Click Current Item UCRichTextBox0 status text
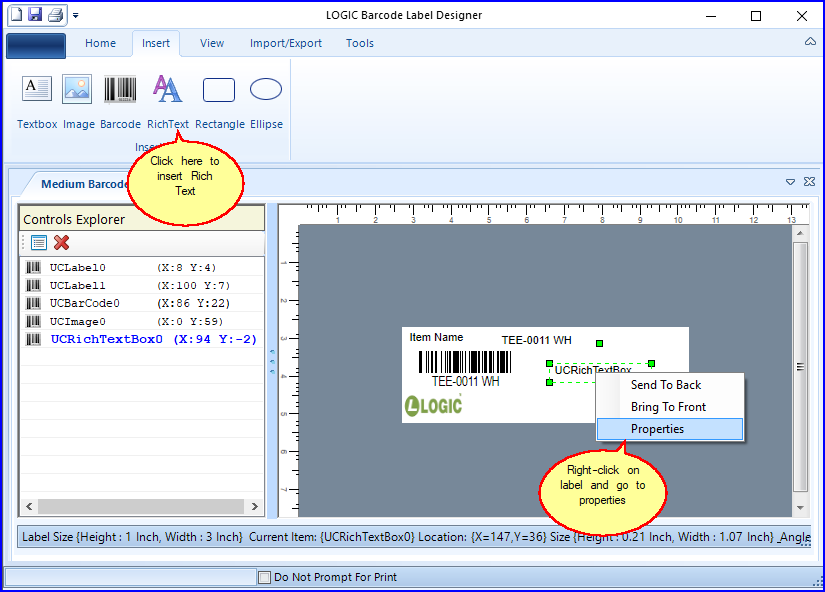 pos(332,537)
